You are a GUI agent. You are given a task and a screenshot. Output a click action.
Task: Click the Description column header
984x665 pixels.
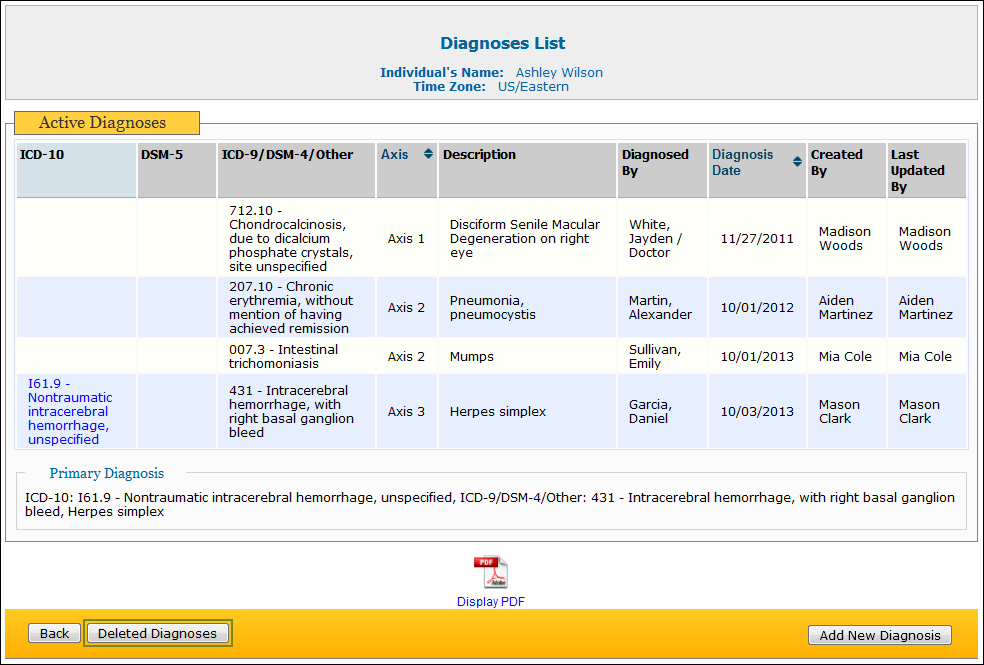tap(527, 171)
